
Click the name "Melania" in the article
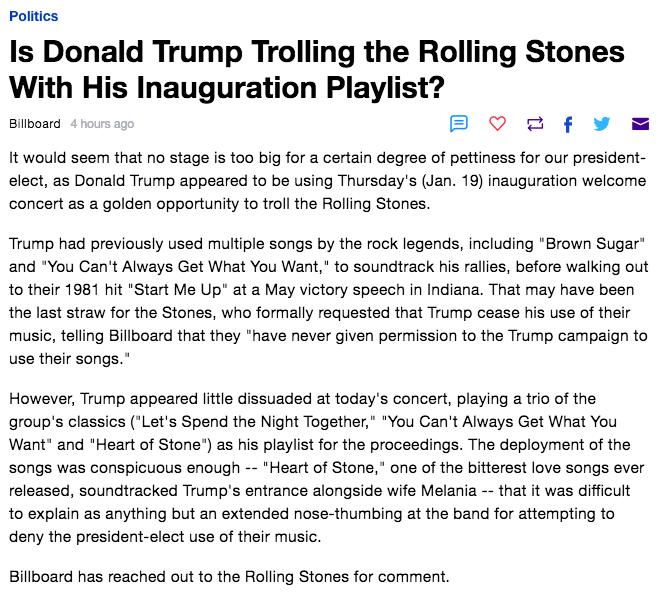[449, 491]
